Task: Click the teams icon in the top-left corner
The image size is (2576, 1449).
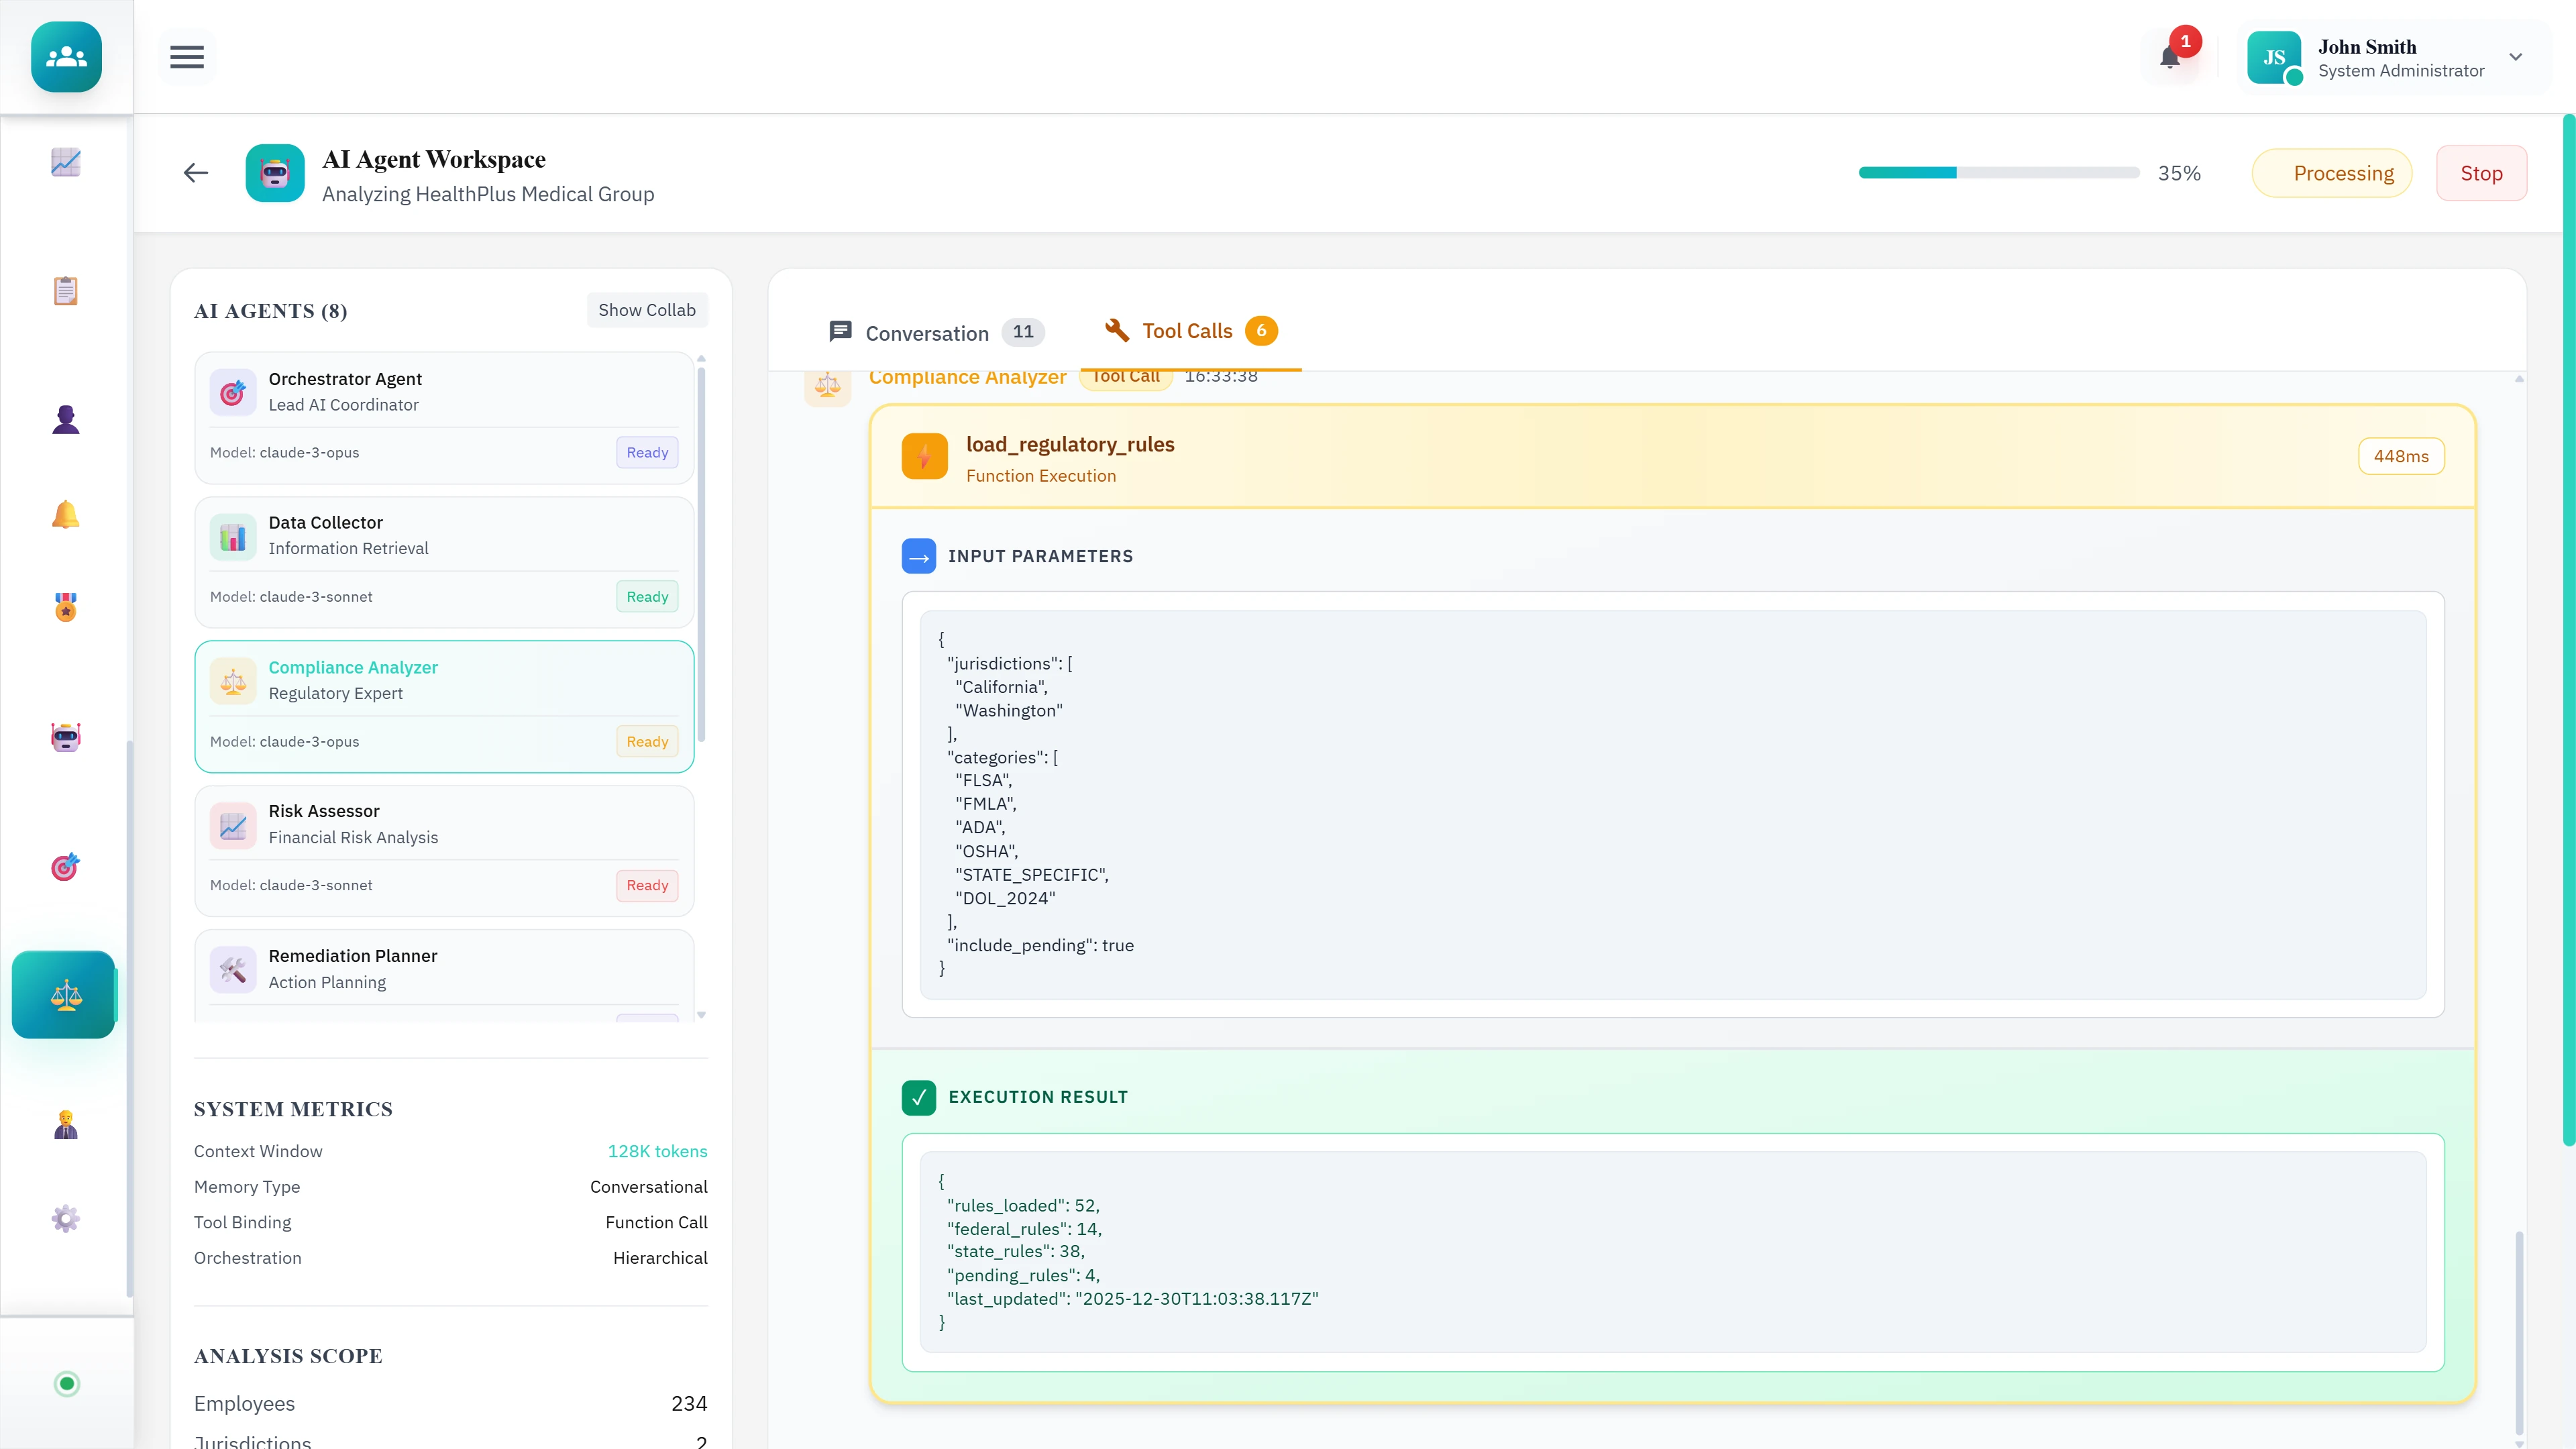Action: pyautogui.click(x=65, y=57)
